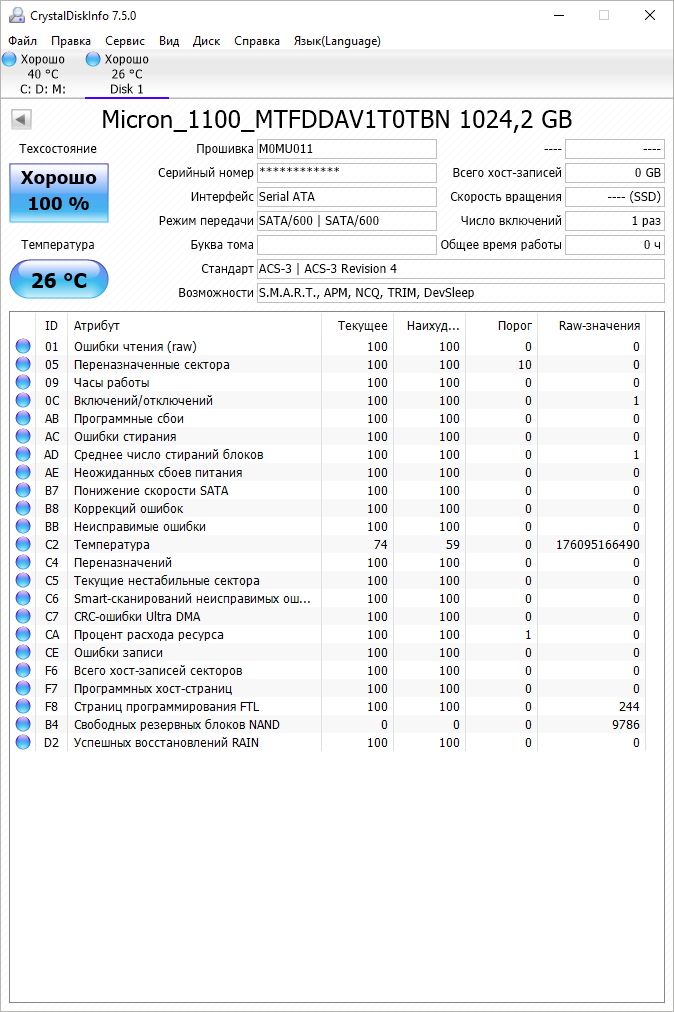Click the previous disk arrow button
The height and width of the screenshot is (1012, 674).
click(21, 119)
